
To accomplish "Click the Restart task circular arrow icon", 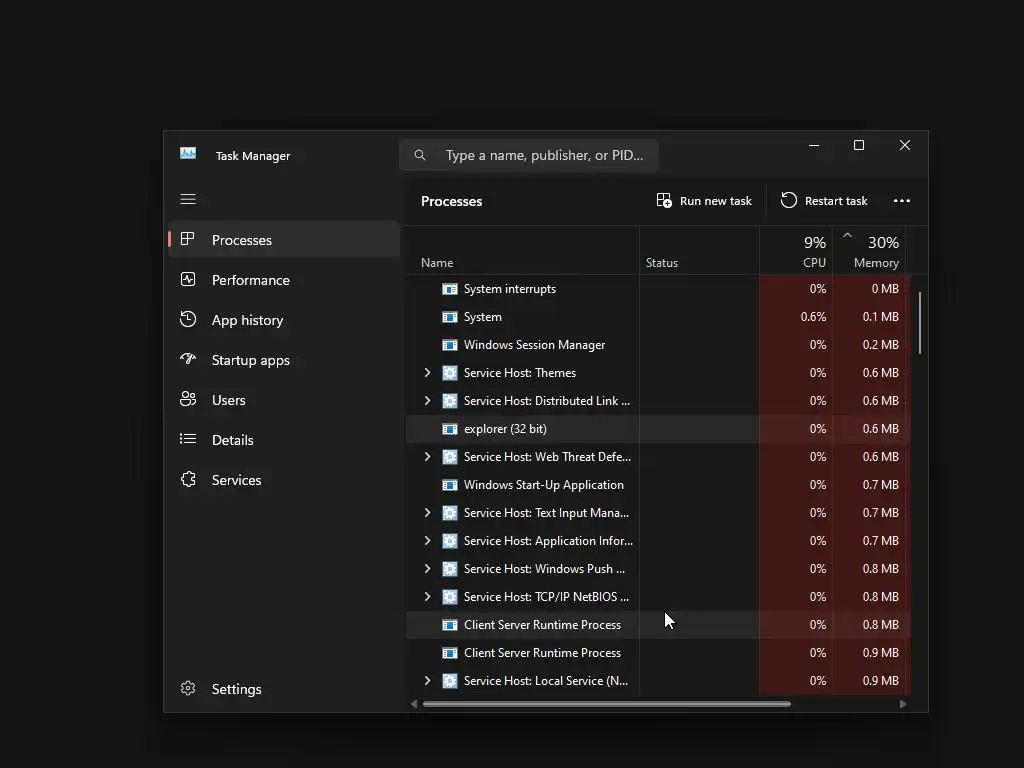I will tap(788, 200).
